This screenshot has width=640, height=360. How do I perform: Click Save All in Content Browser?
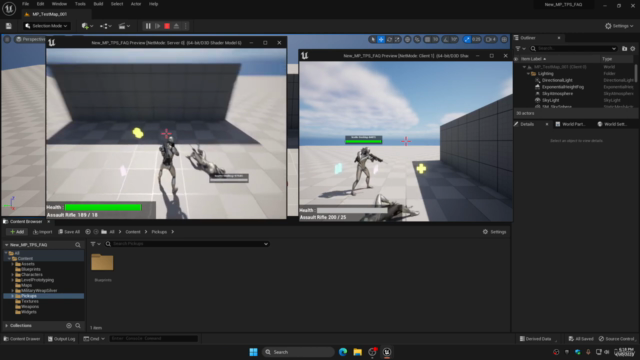click(x=69, y=232)
